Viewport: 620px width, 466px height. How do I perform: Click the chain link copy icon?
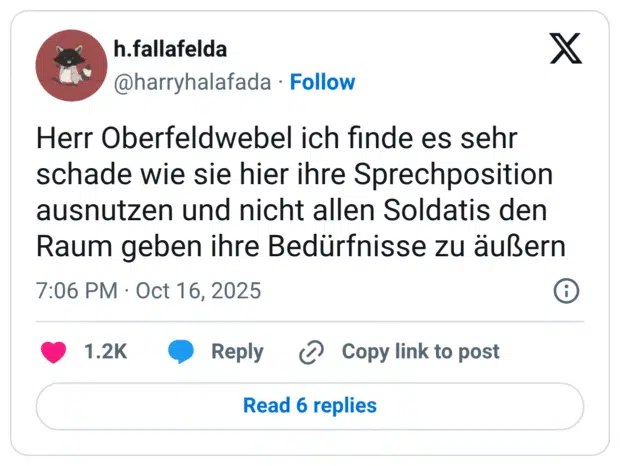pos(312,352)
